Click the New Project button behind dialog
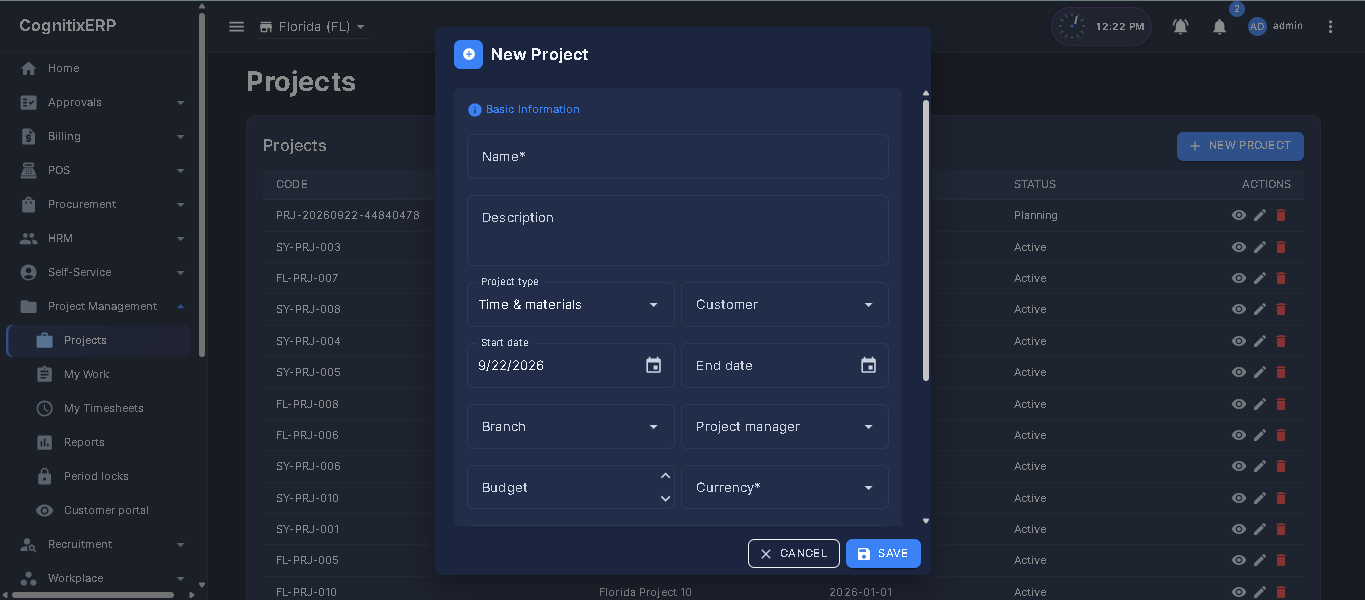 pos(1240,146)
